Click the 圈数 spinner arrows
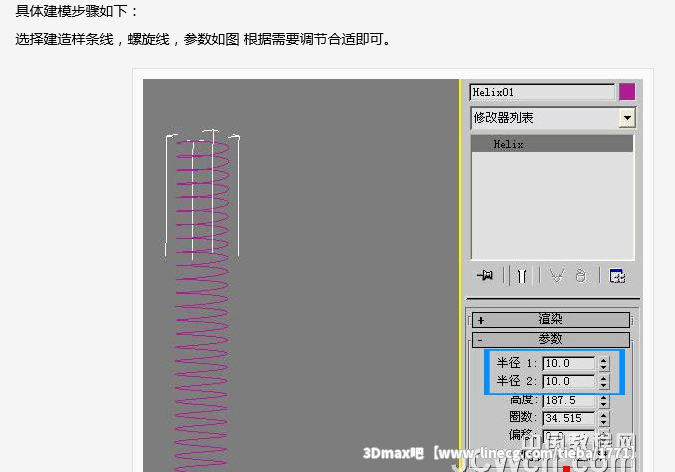675x472 pixels. tap(603, 417)
